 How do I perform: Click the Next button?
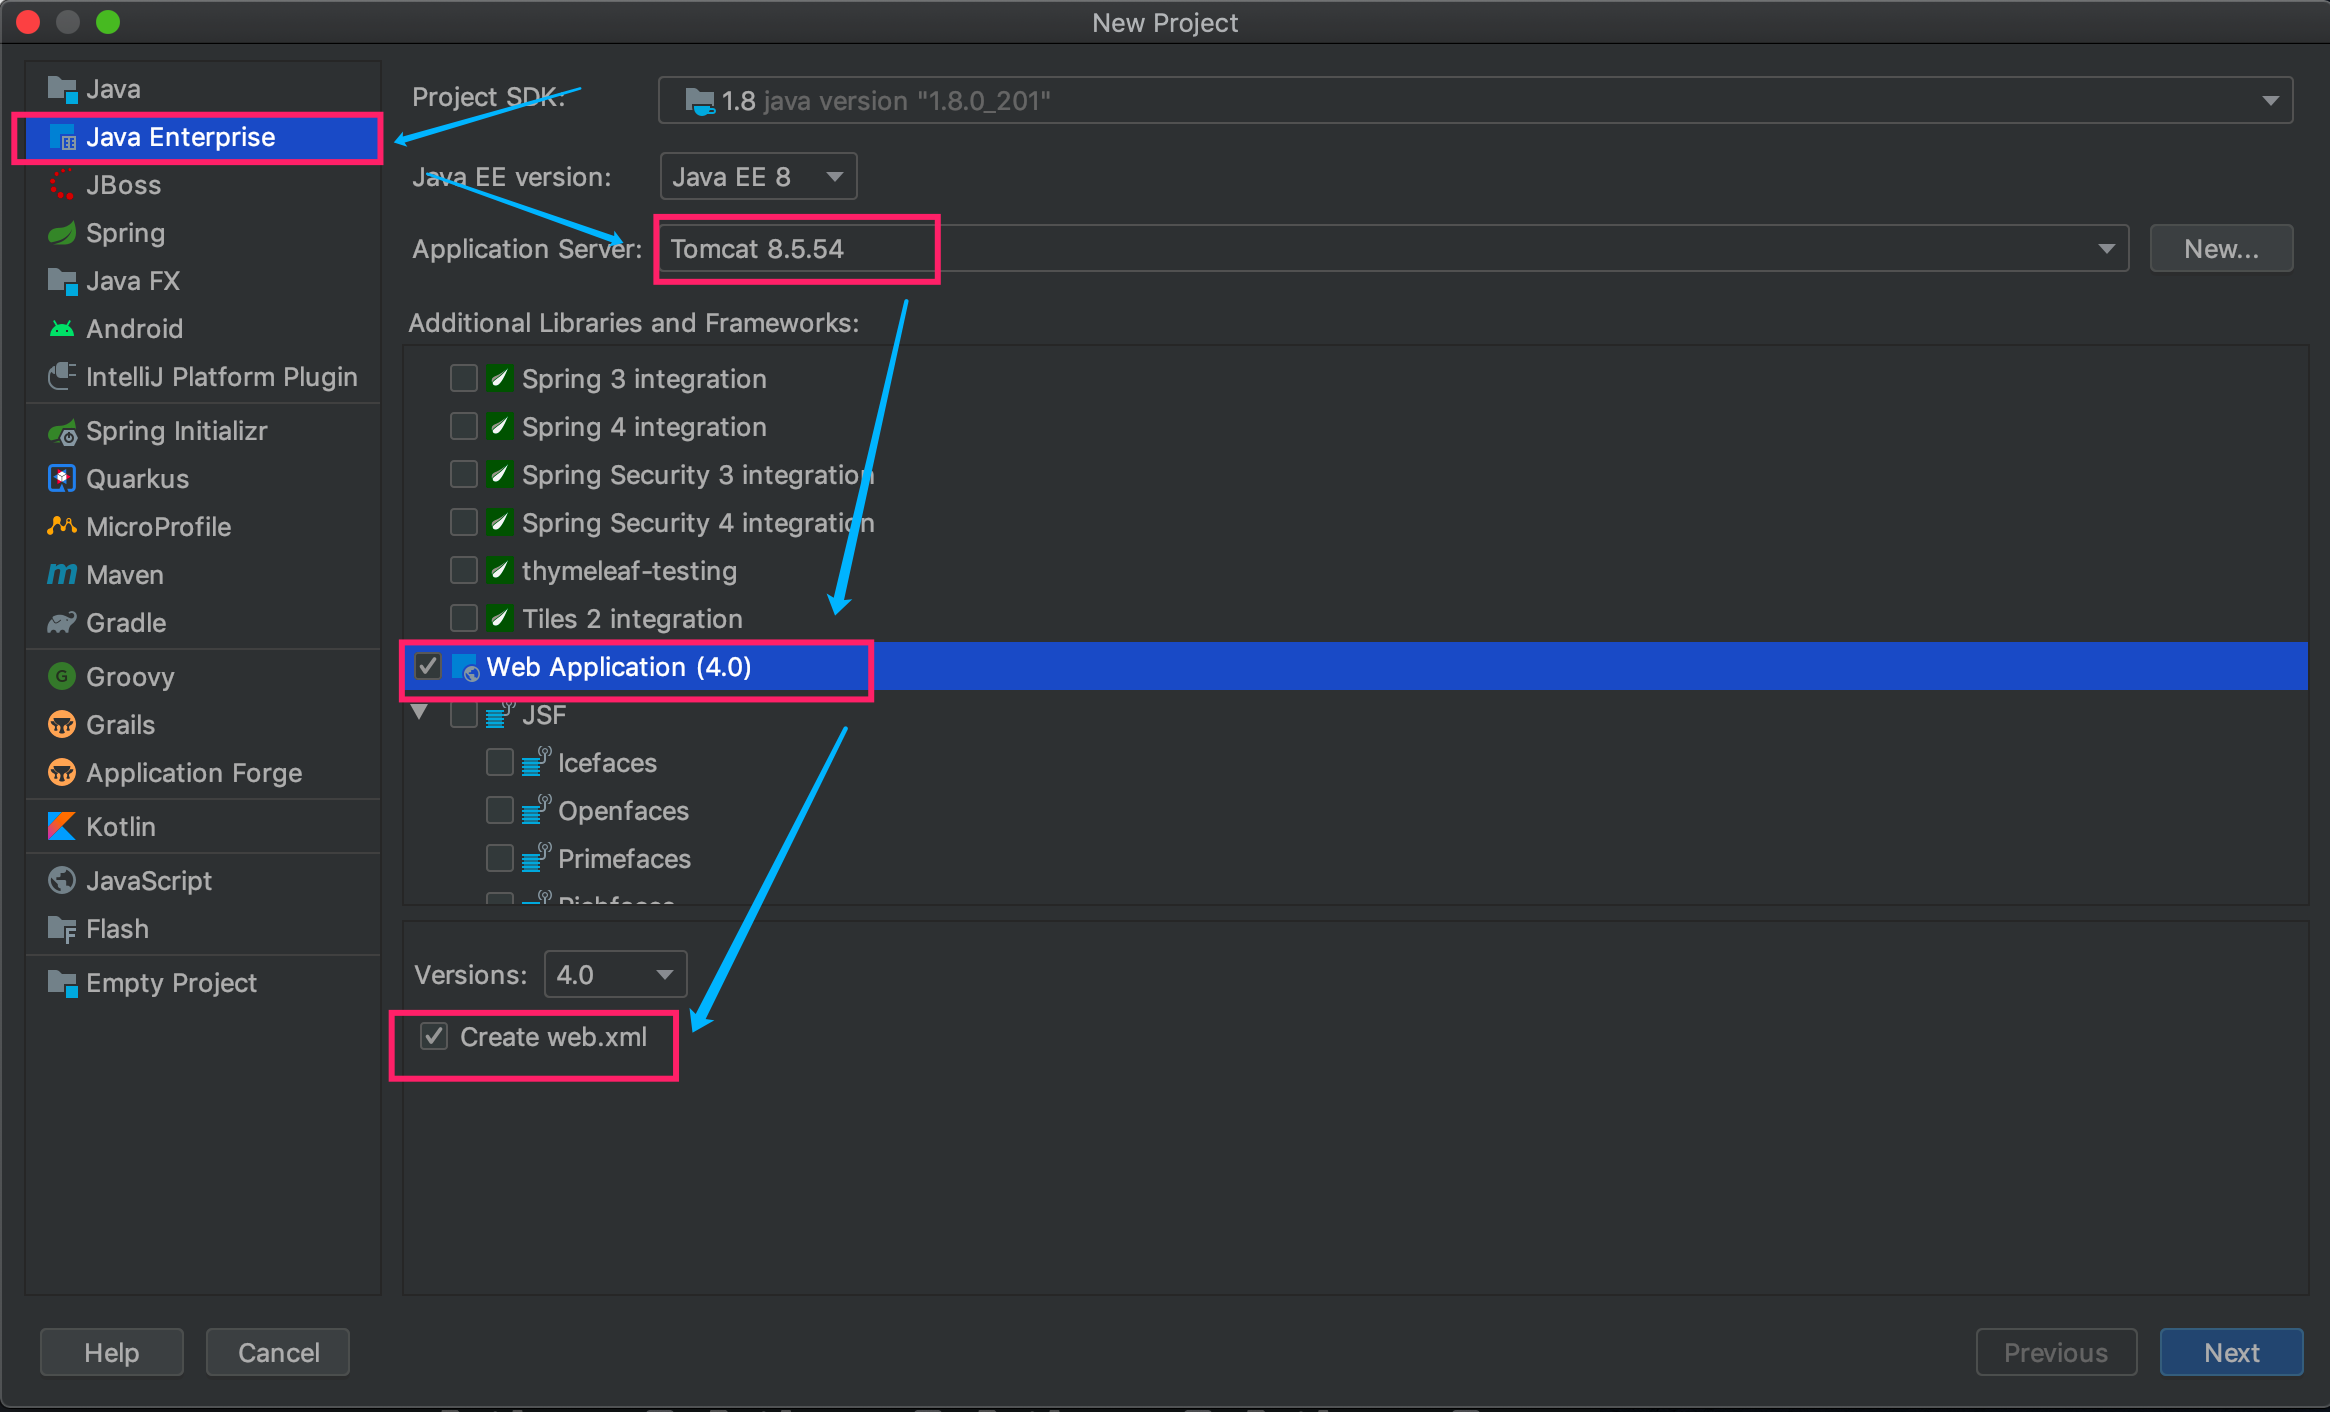[2231, 1353]
